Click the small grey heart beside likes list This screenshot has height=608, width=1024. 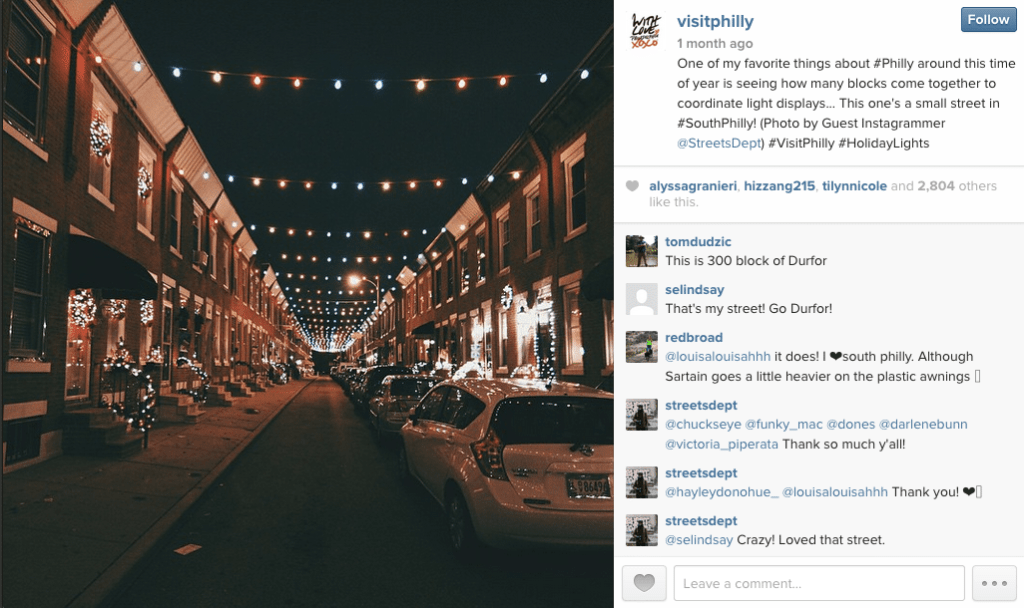click(x=632, y=186)
